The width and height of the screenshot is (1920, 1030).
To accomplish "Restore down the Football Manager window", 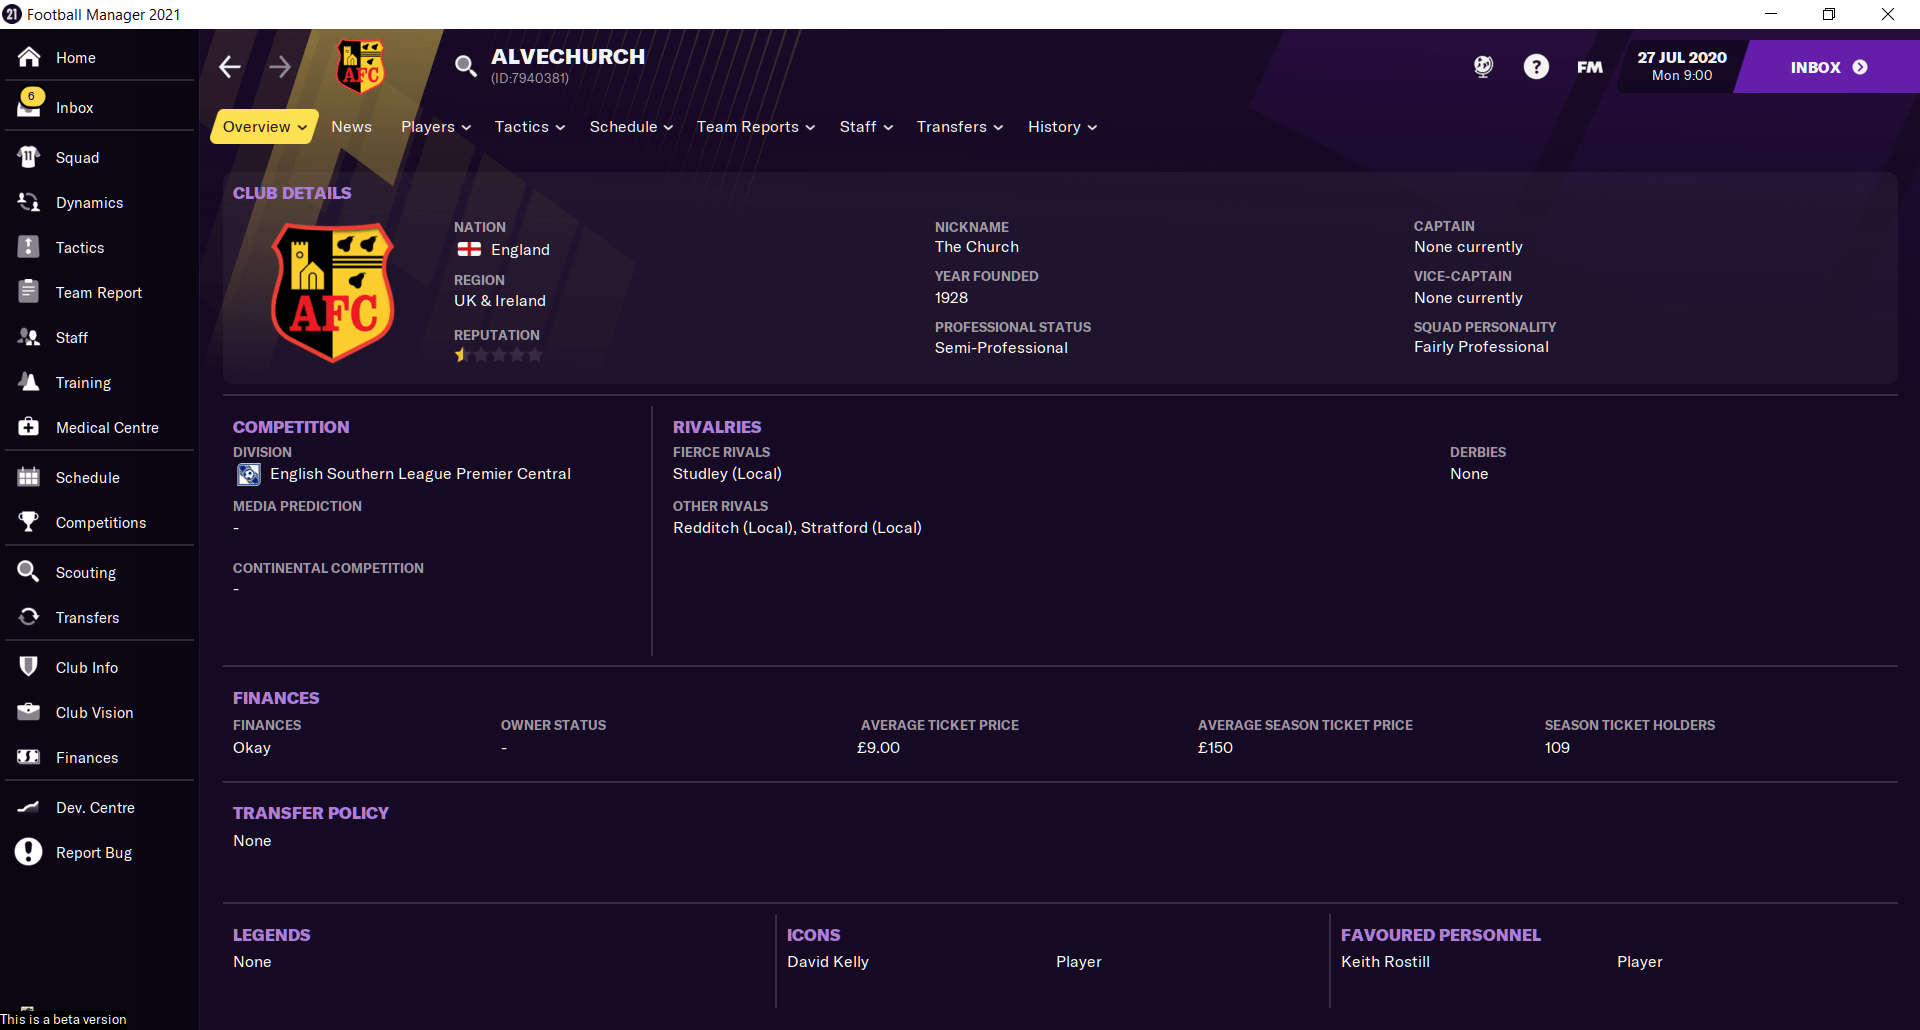I will tap(1829, 14).
